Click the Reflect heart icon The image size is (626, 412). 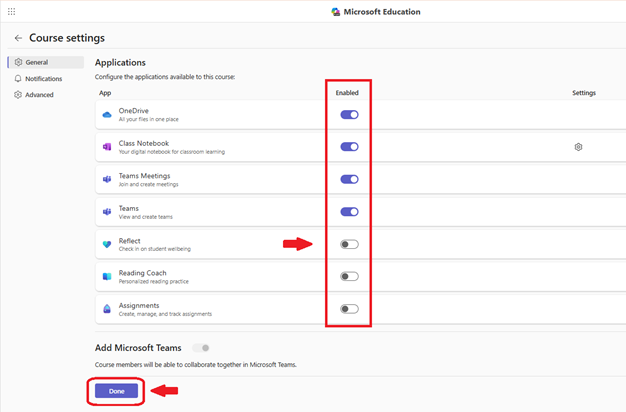click(107, 244)
